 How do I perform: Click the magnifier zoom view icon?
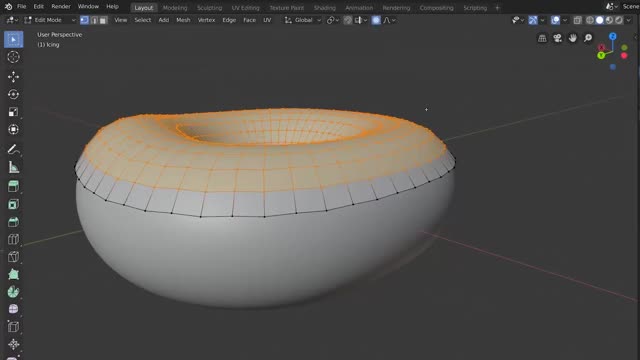pos(588,38)
